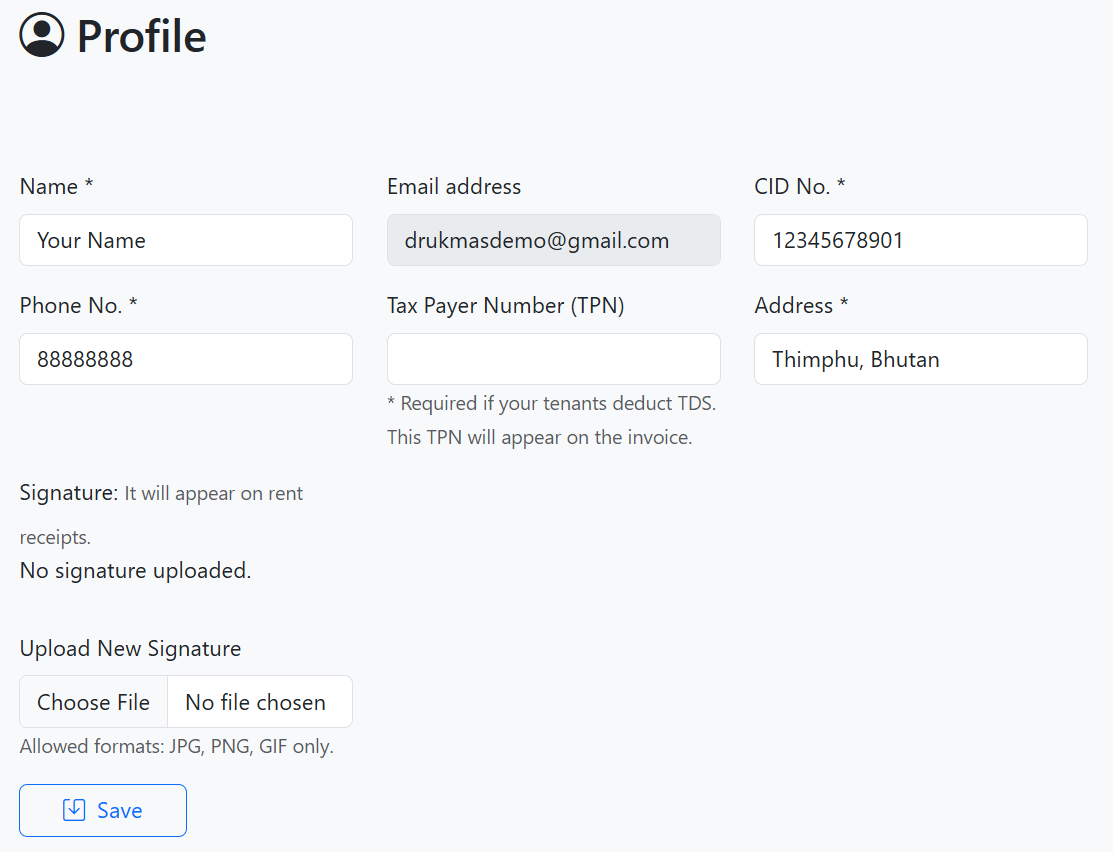Image resolution: width=1113 pixels, height=852 pixels.
Task: Focus the Name input field
Action: point(186,240)
